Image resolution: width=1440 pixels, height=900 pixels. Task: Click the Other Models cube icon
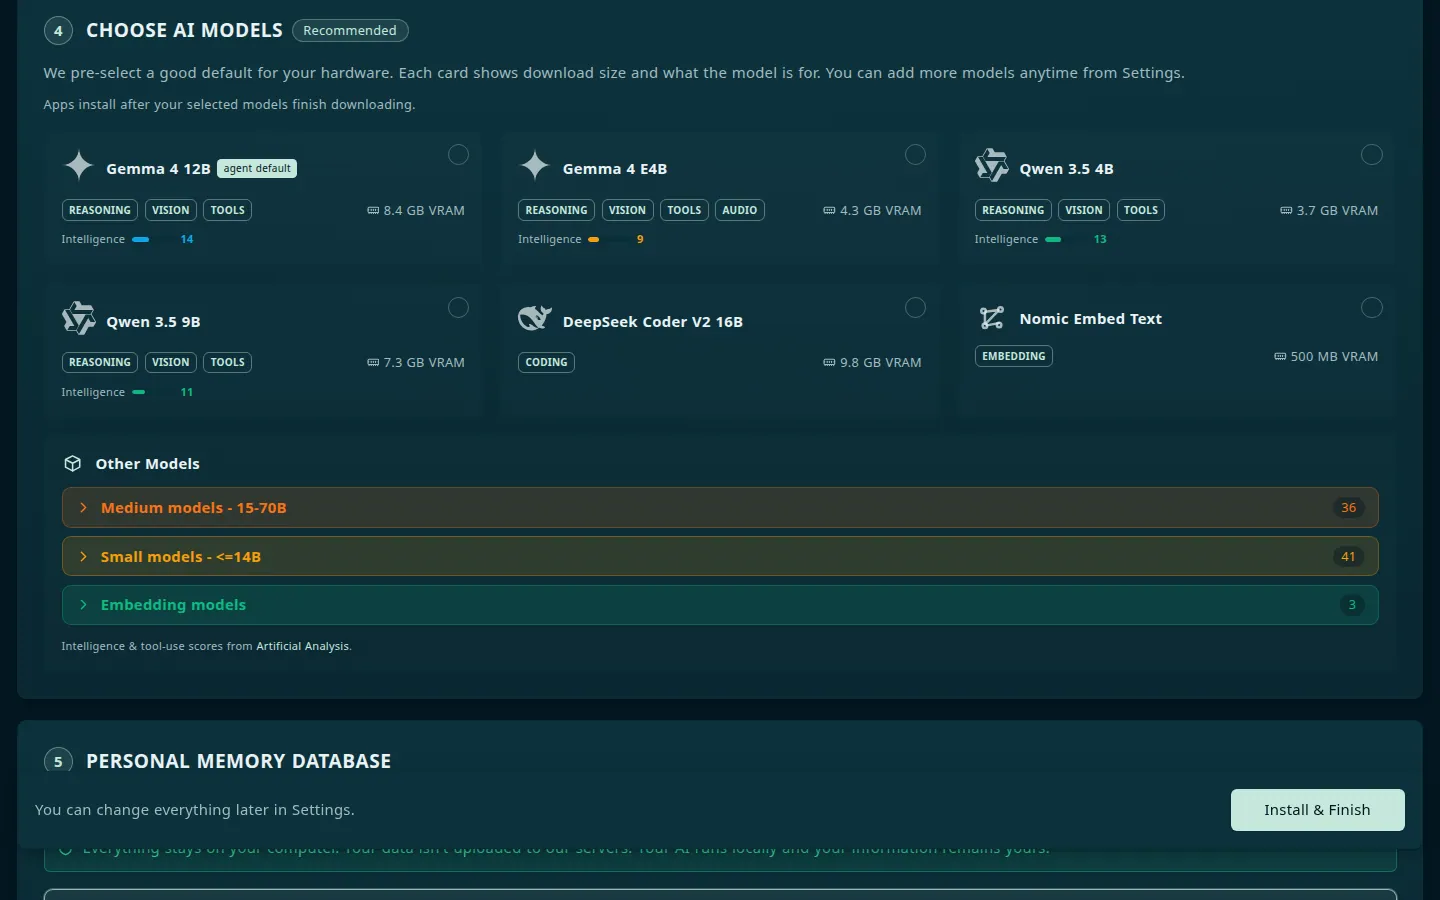coord(73,464)
